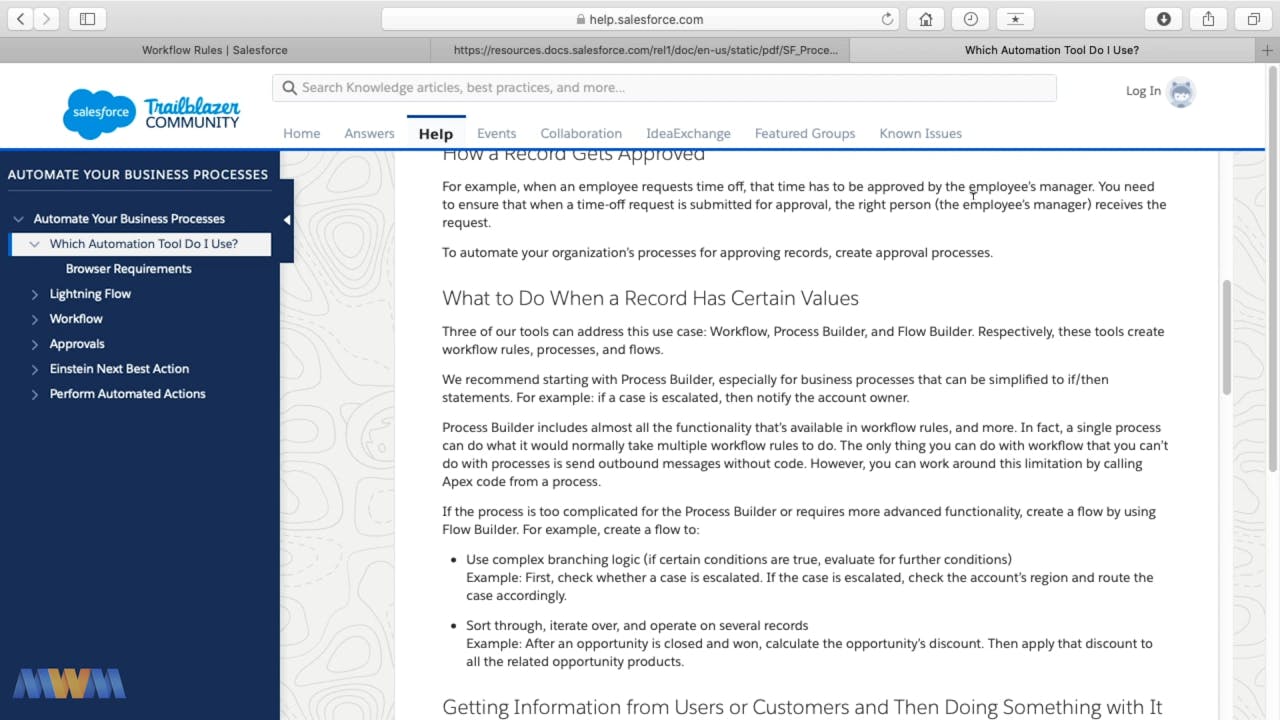This screenshot has height=720, width=1280.
Task: Open the Answers navigation menu item
Action: [369, 133]
